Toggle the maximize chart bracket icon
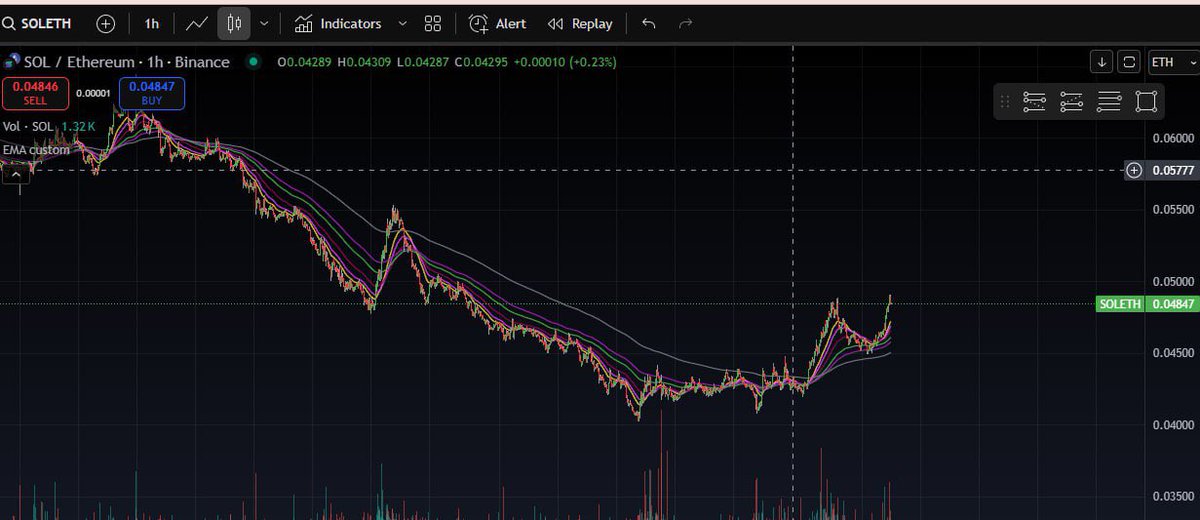 pos(1129,62)
